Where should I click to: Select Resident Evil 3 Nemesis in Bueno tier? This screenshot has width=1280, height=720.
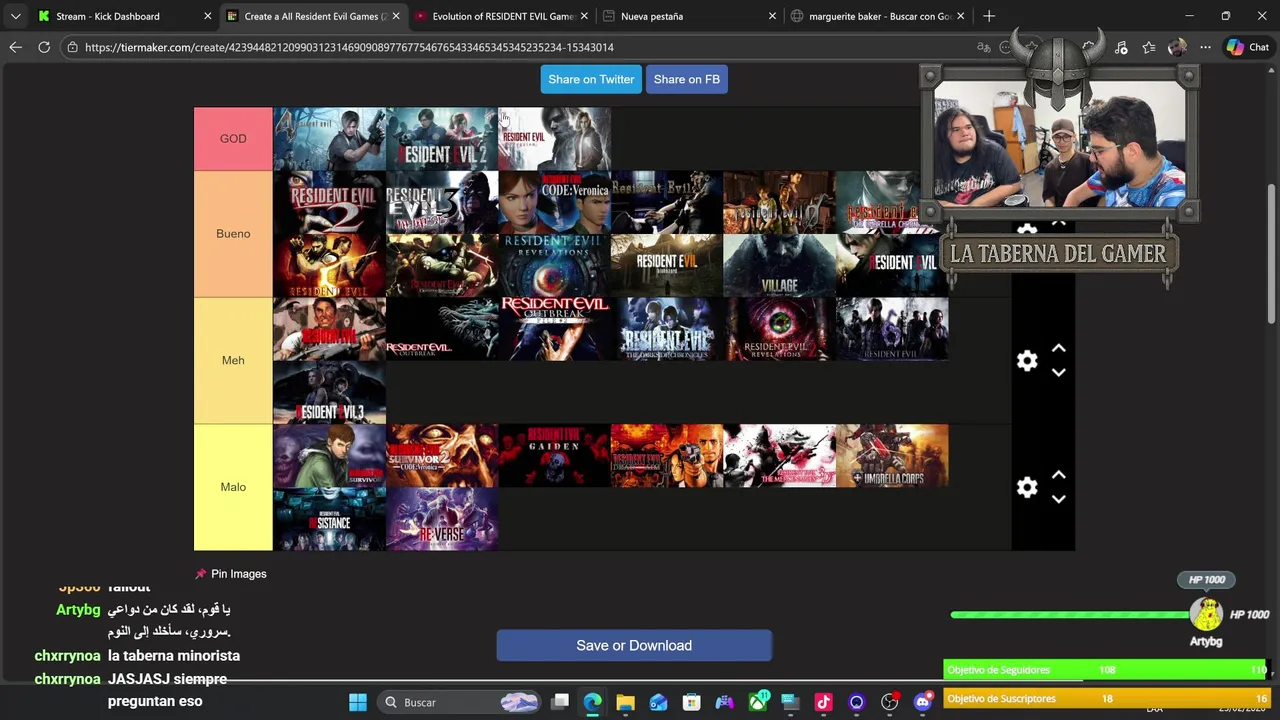tap(441, 202)
